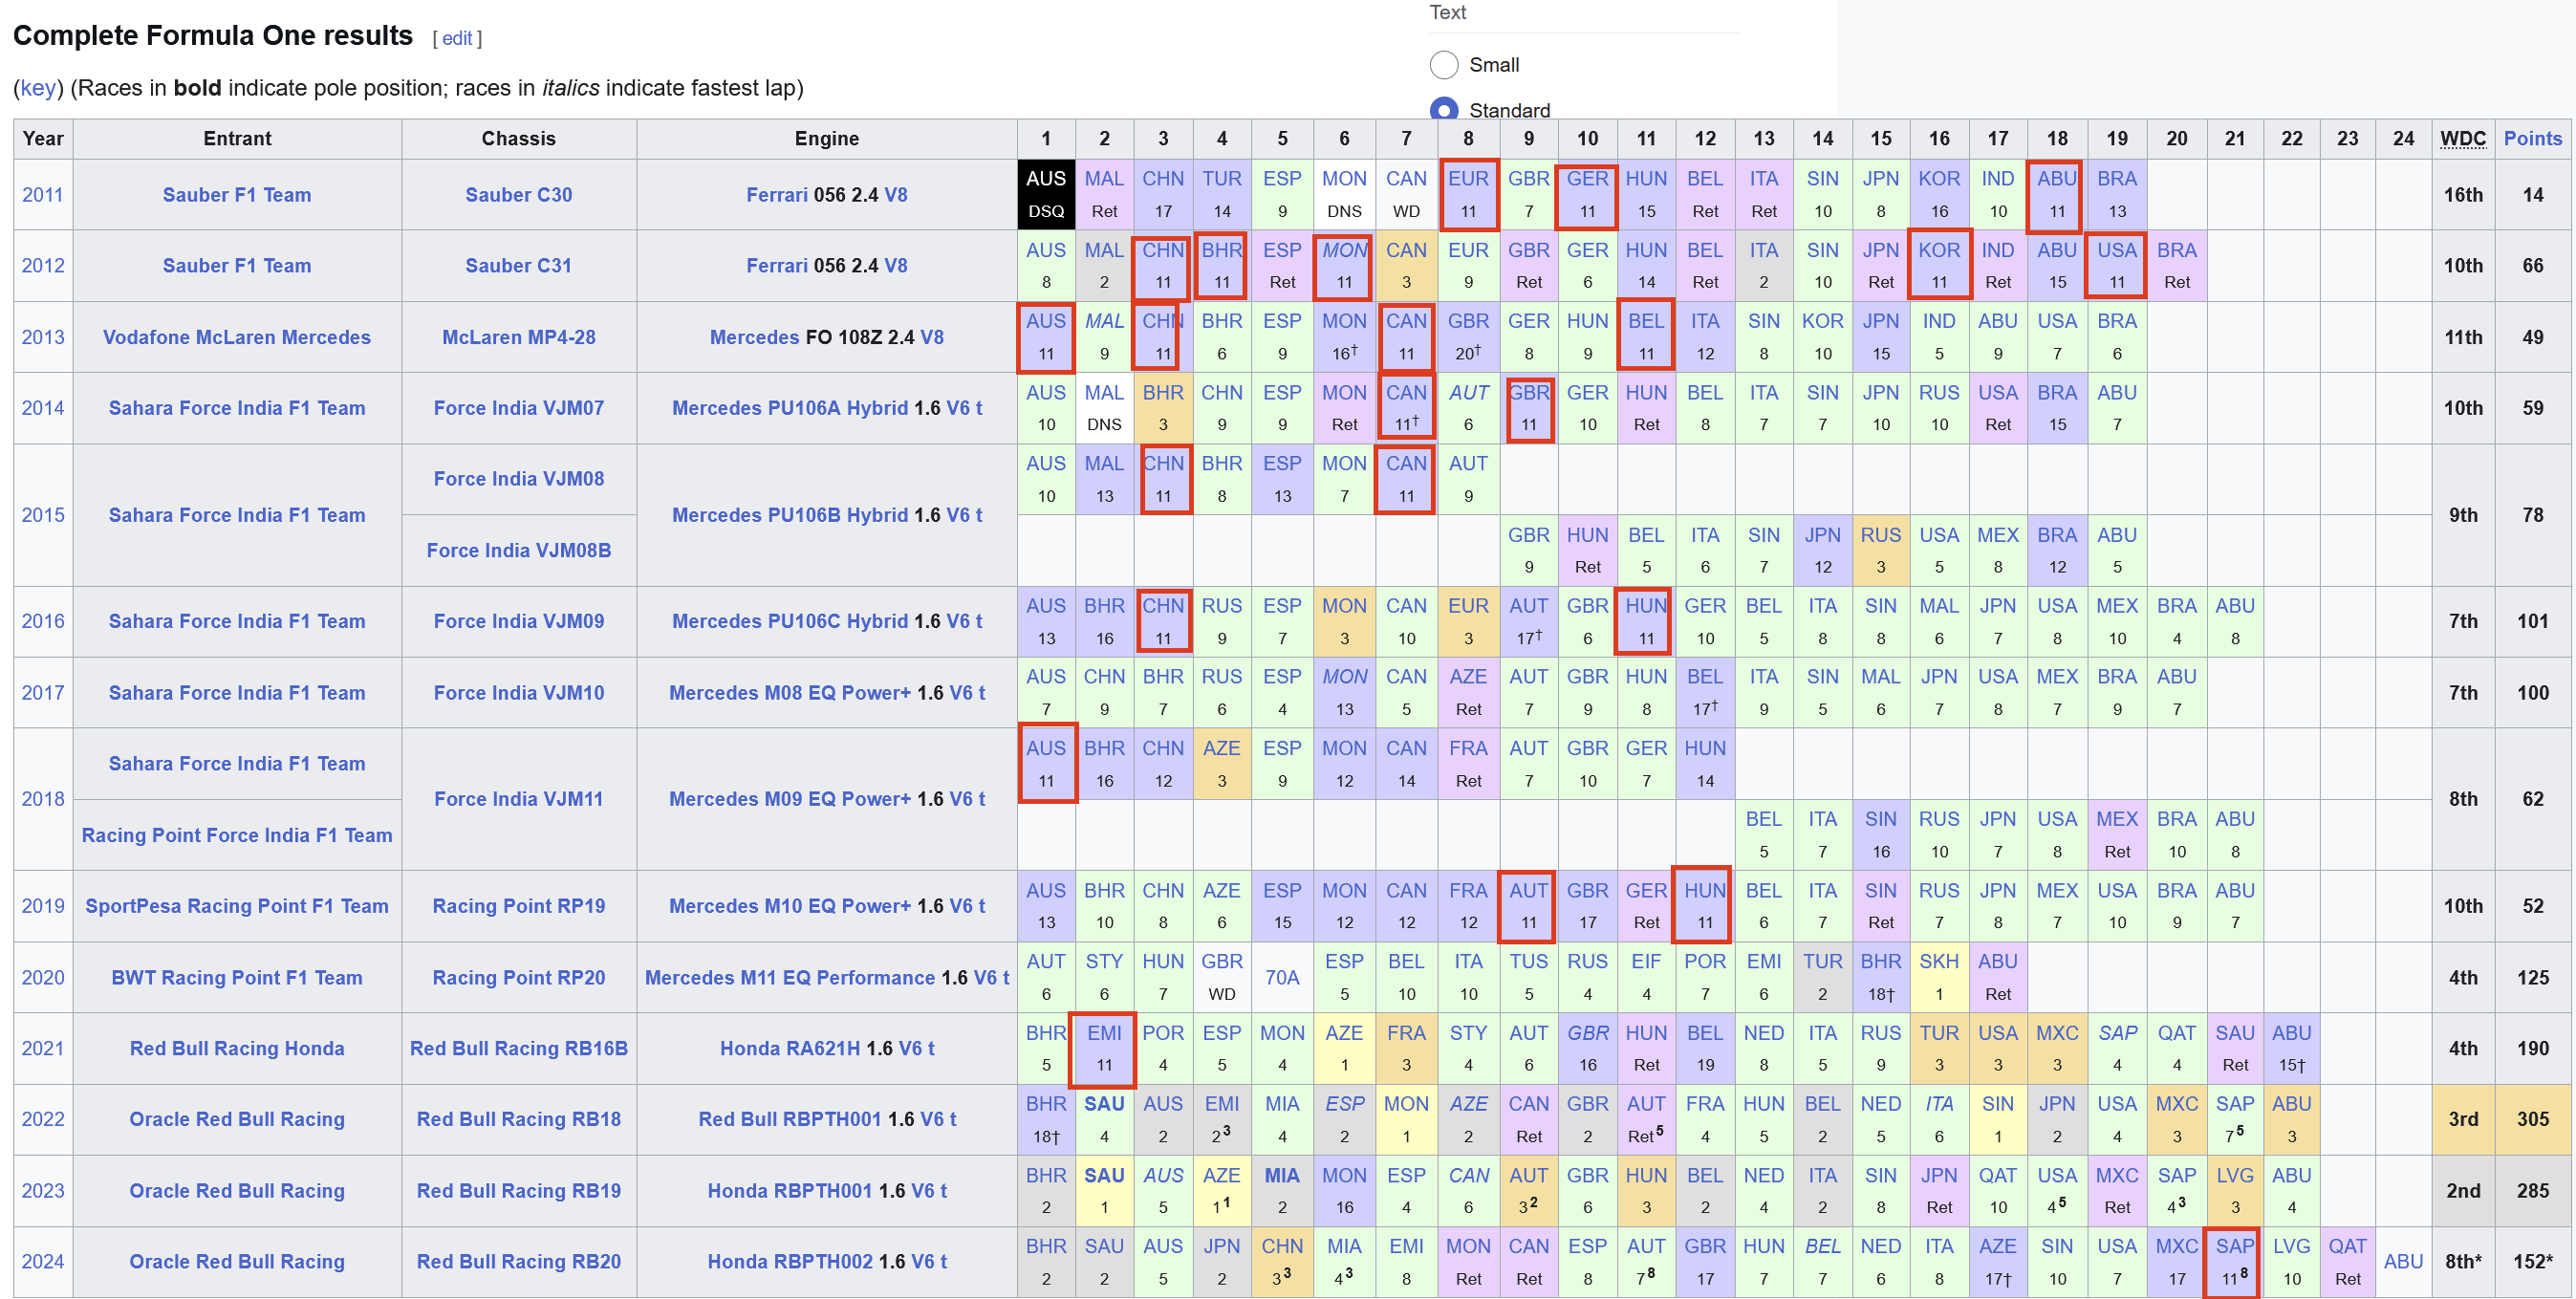This screenshot has height=1299, width=2576.
Task: Select the Small text size radio button
Action: click(x=1443, y=65)
